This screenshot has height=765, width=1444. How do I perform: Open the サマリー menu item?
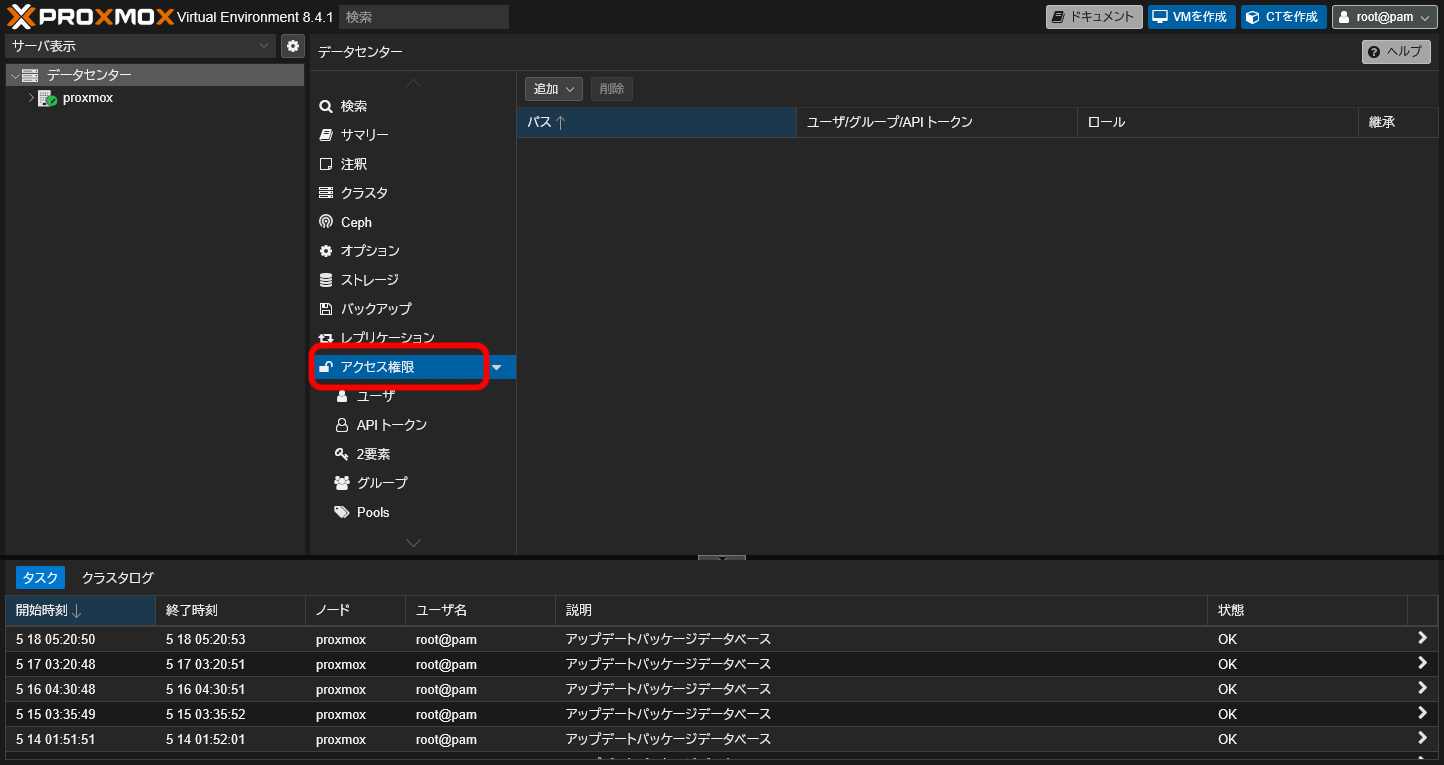[x=364, y=135]
